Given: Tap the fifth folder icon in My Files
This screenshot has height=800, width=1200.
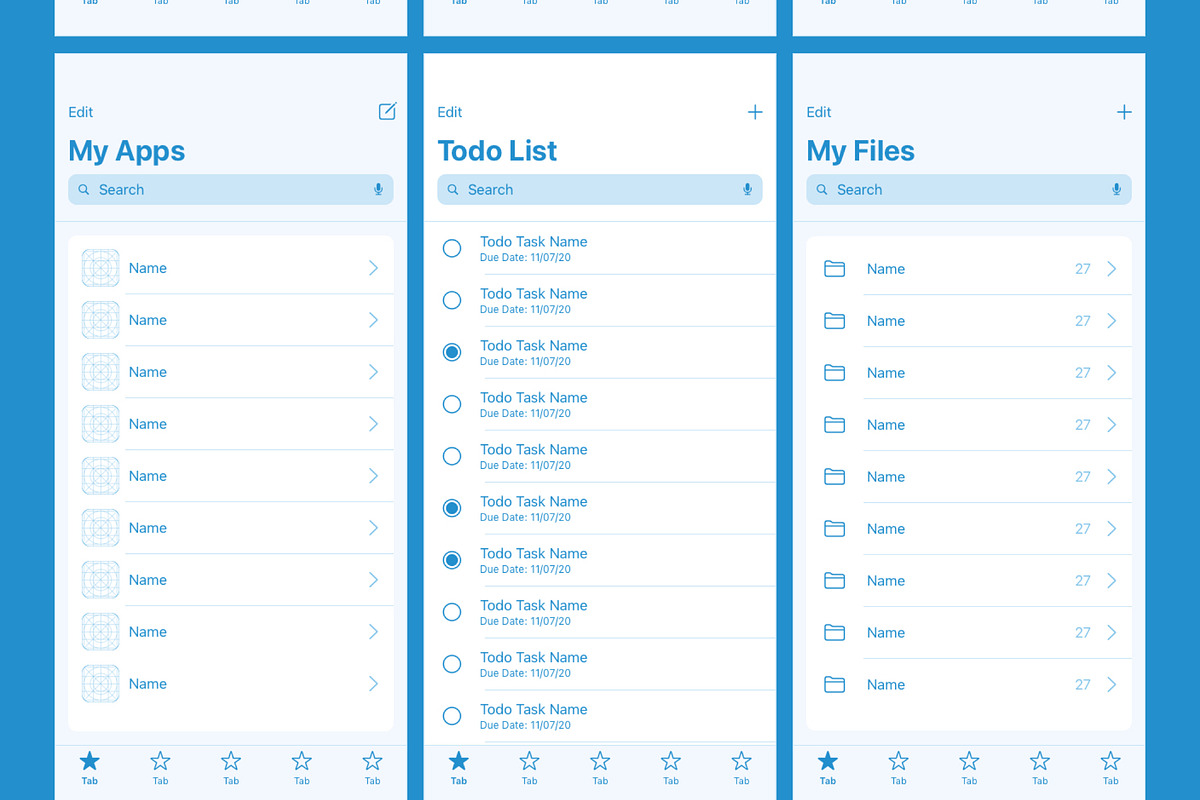Looking at the screenshot, I should coord(834,476).
